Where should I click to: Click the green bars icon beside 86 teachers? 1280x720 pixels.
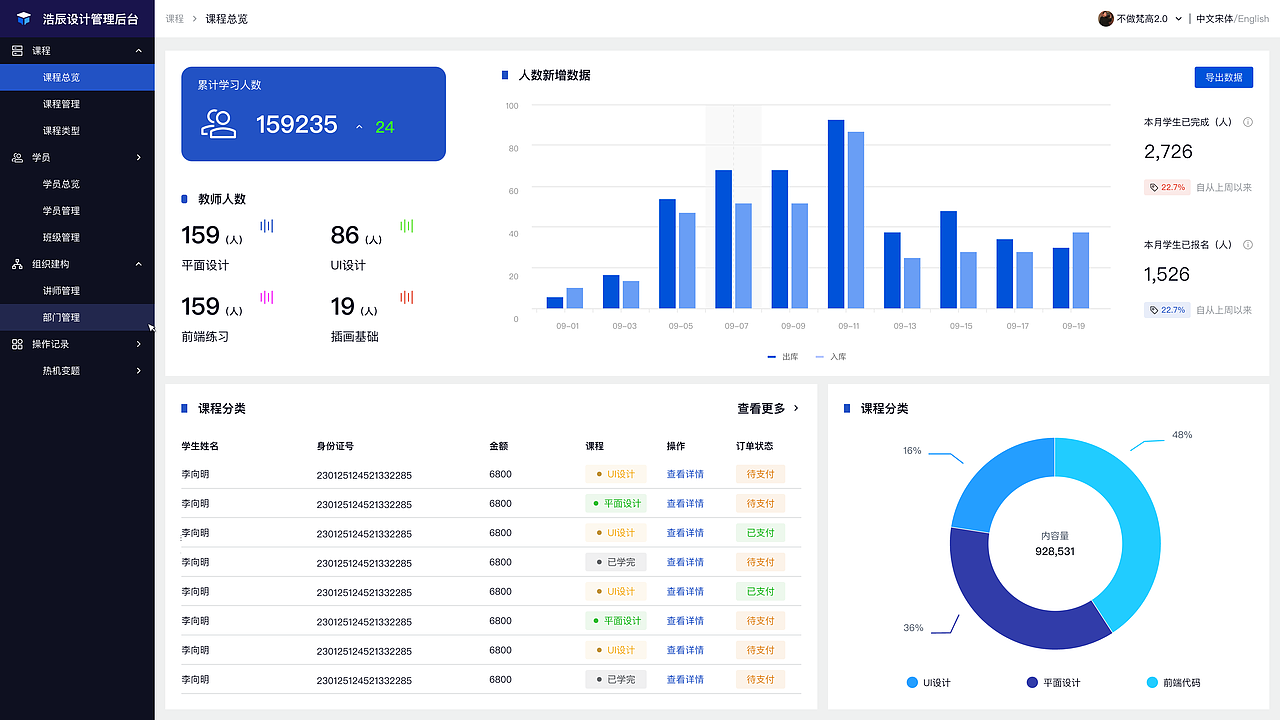coord(407,226)
